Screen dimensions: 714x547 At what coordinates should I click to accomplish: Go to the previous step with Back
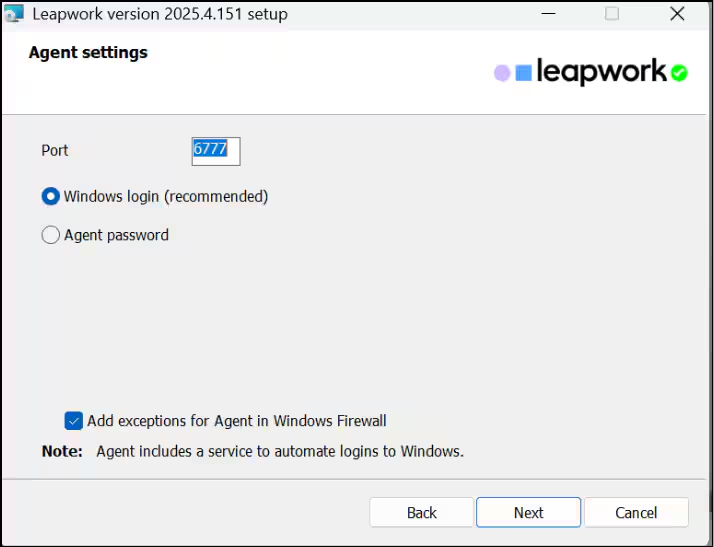[421, 512]
